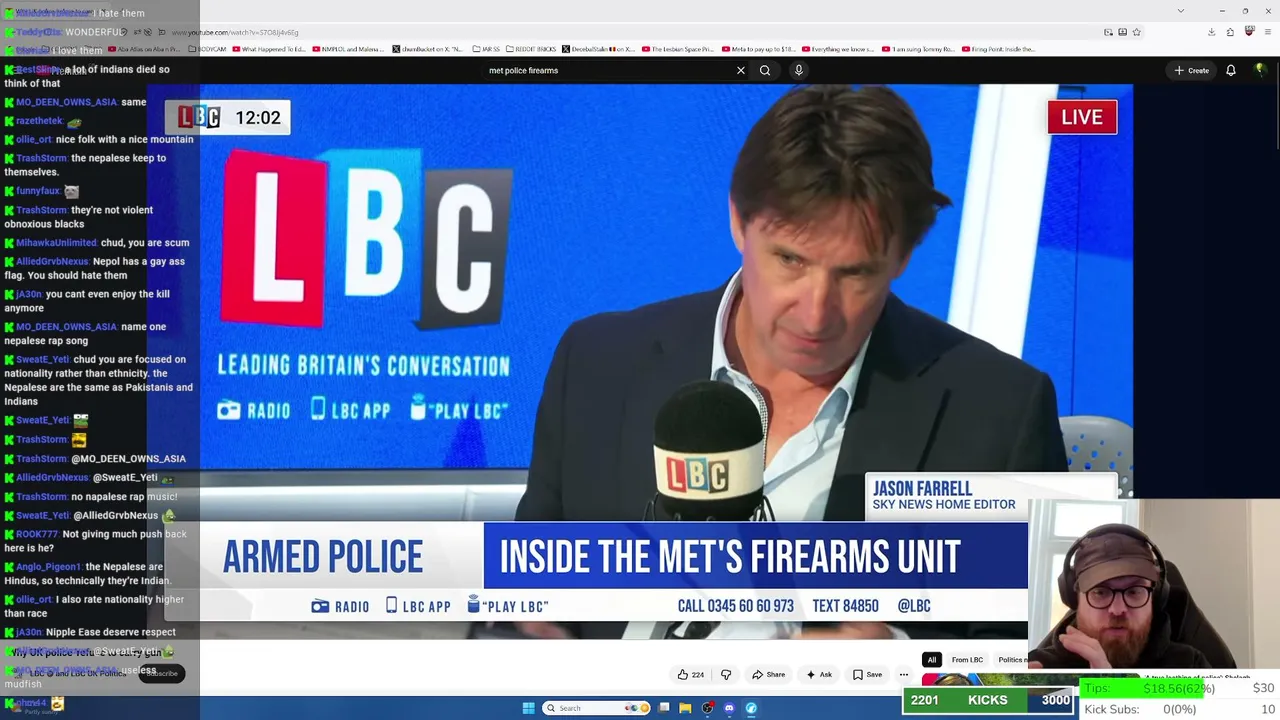Click the YouTube search magnifier button

[765, 70]
